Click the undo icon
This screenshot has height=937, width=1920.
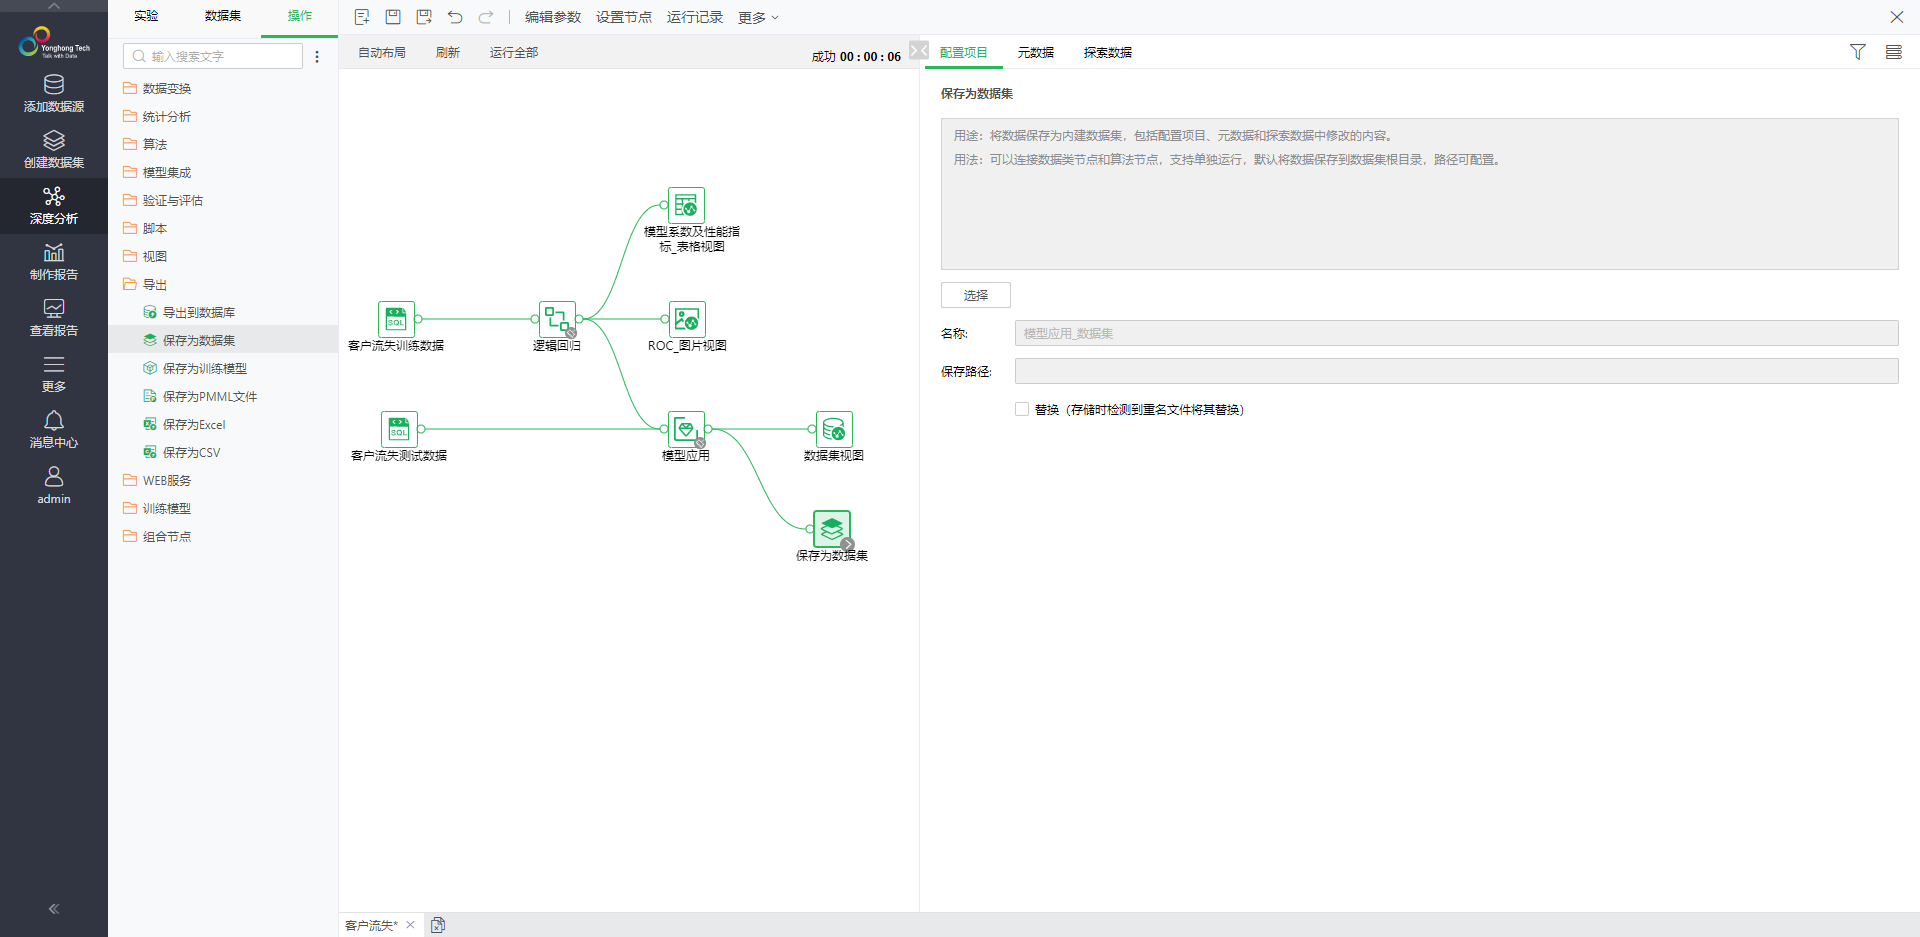[x=455, y=17]
